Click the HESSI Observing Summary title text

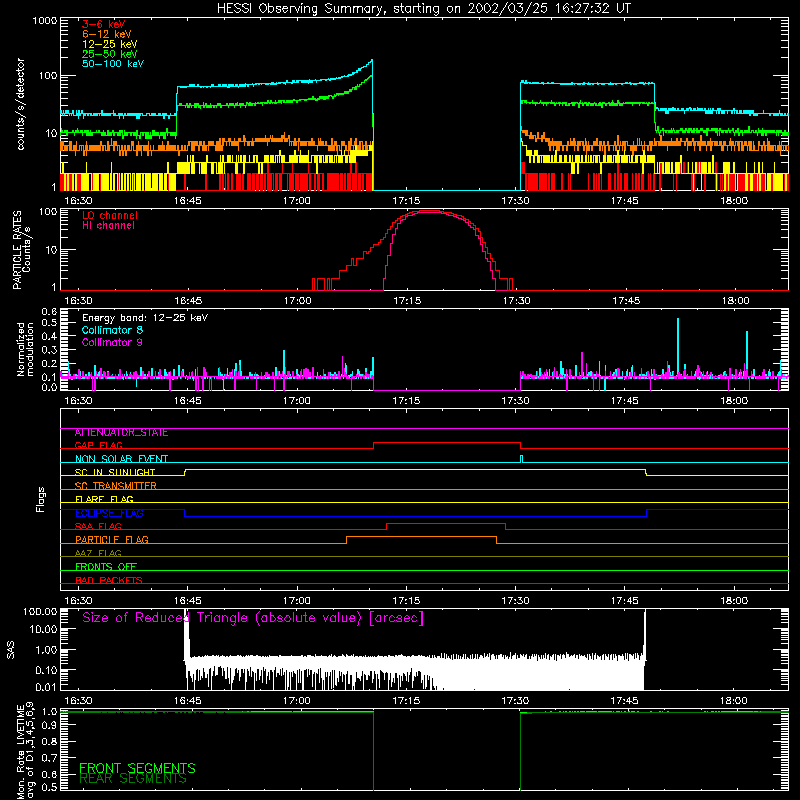pyautogui.click(x=424, y=9)
